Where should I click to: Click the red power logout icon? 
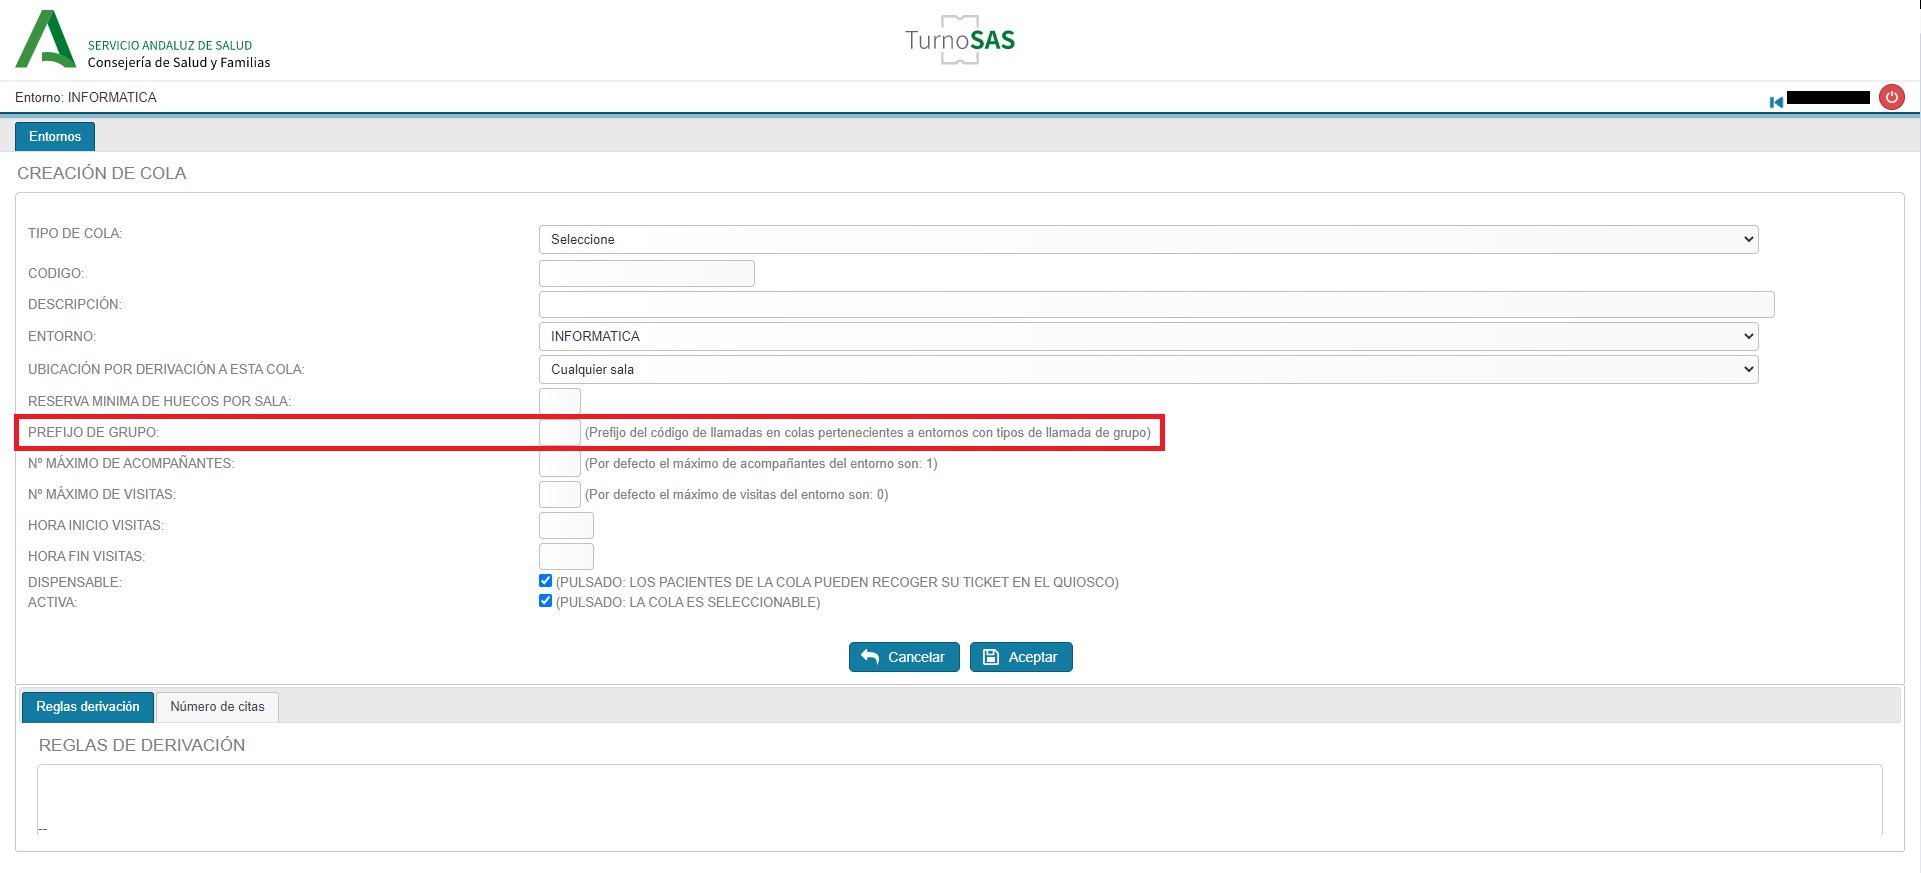1891,97
